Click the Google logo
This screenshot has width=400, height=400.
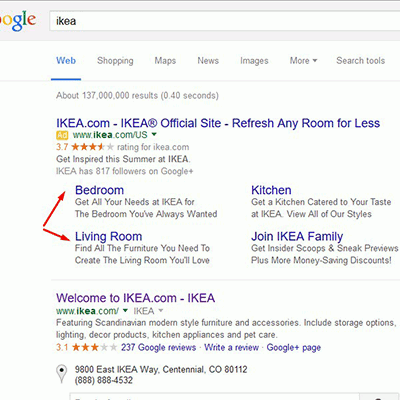[17, 21]
